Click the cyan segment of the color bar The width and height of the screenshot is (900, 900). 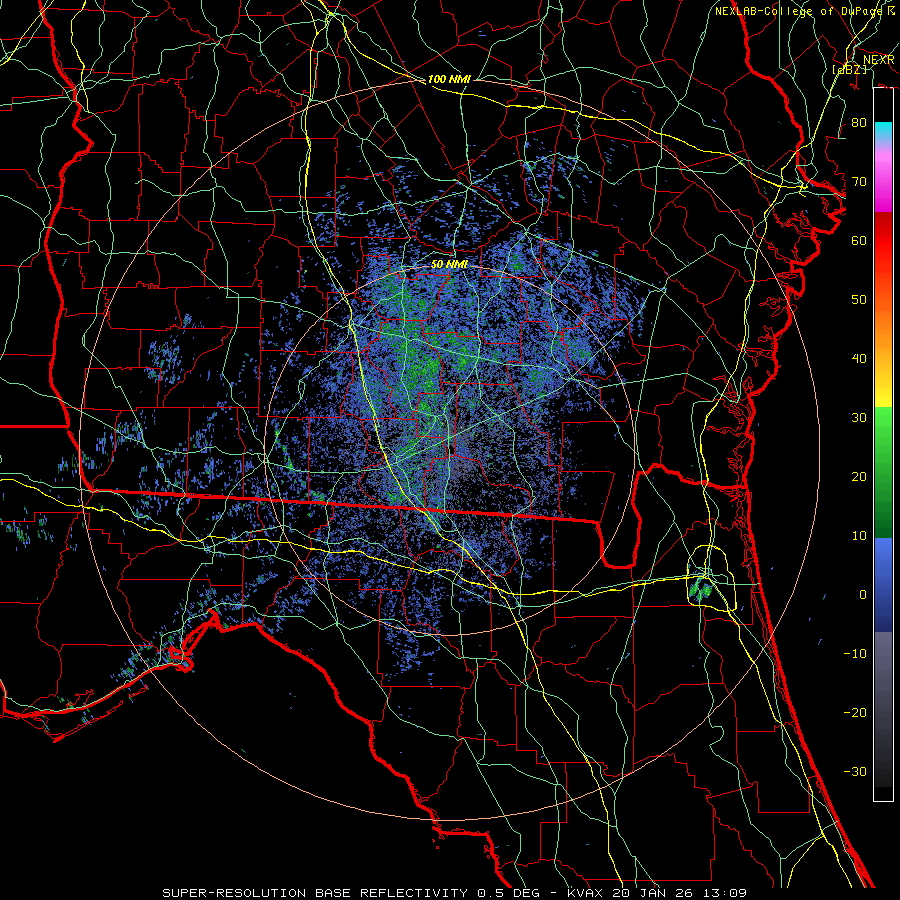883,133
